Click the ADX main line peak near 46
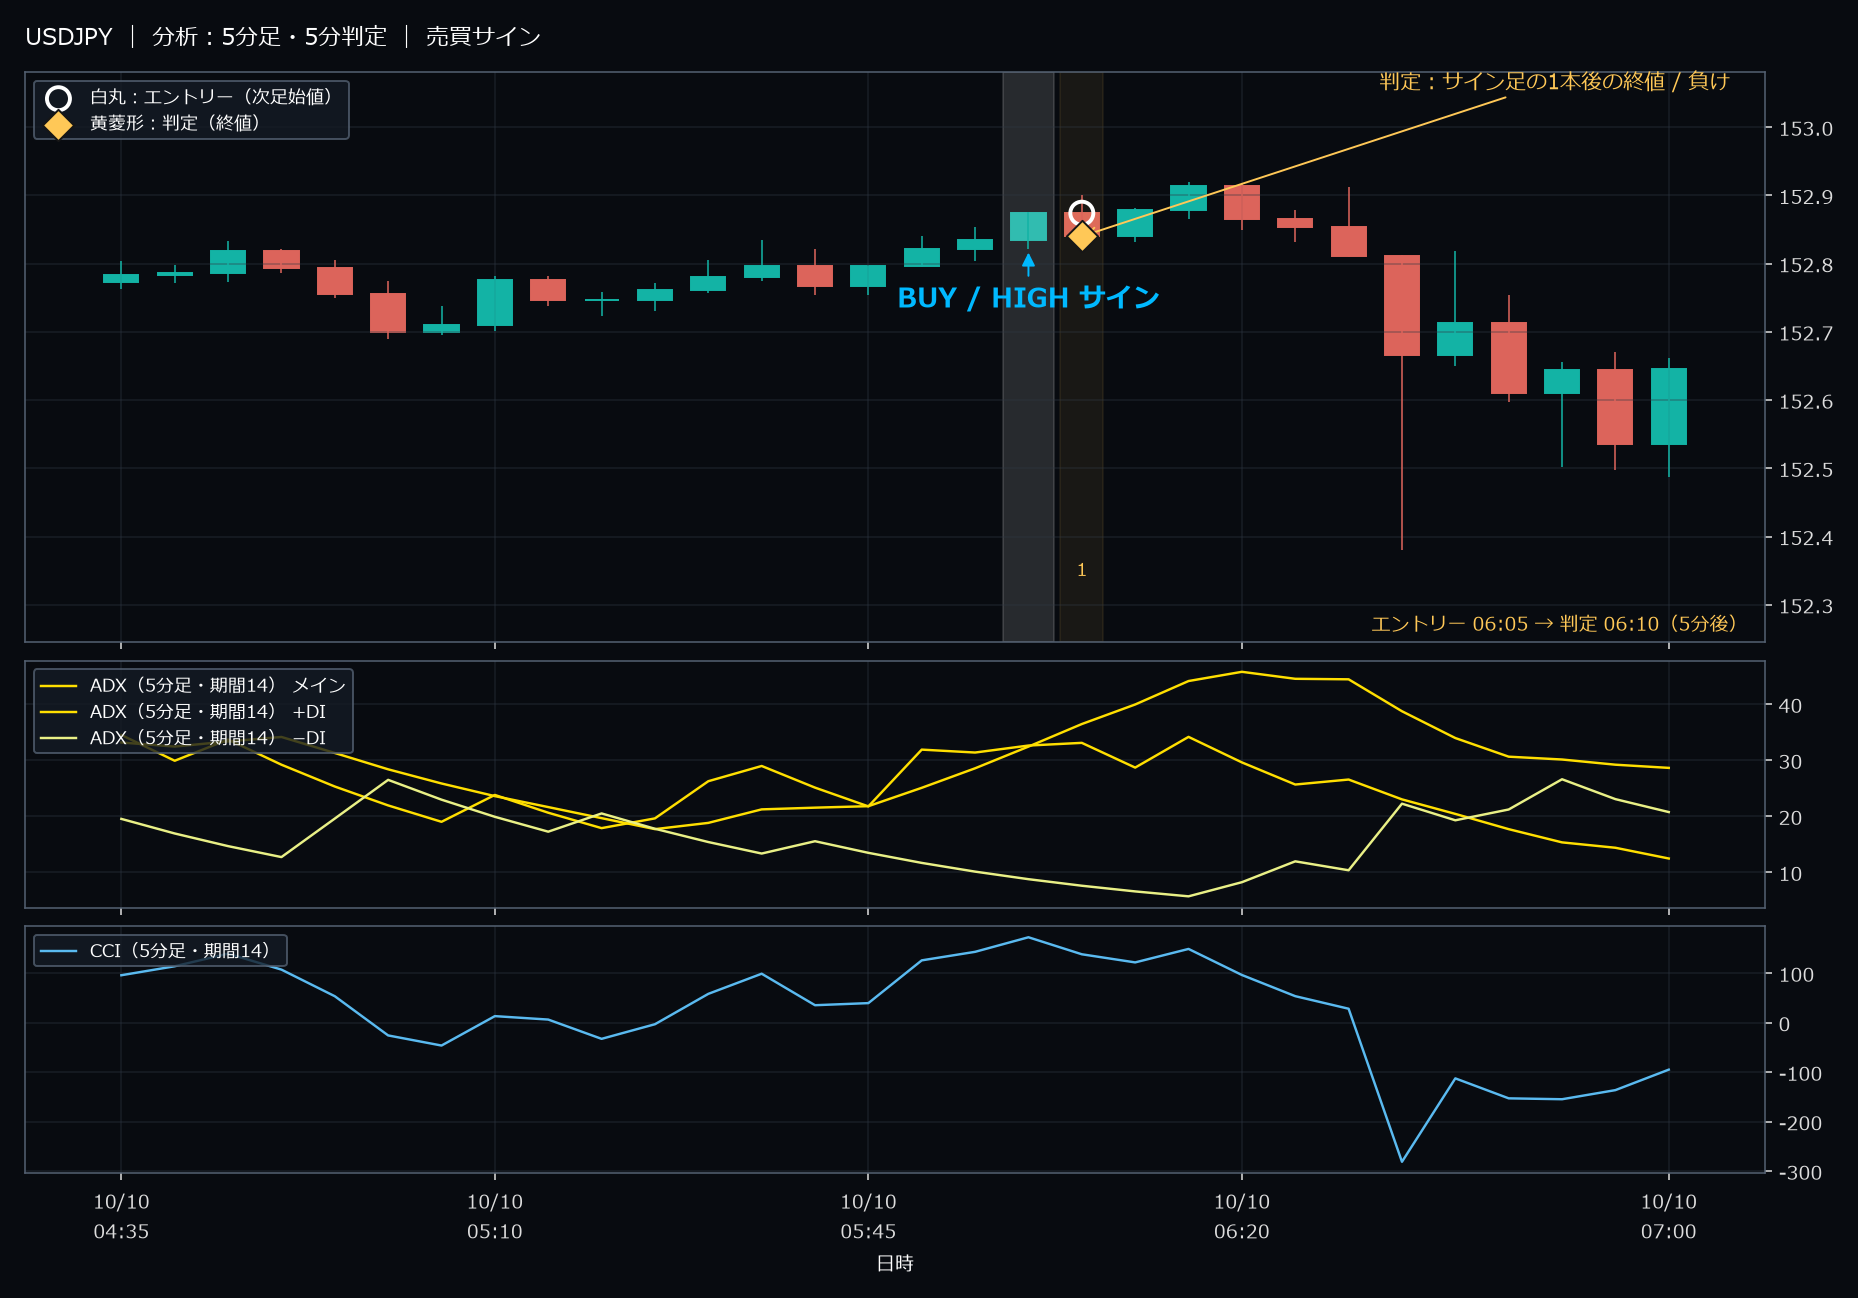Viewport: 1858px width, 1298px height. (x=1241, y=672)
